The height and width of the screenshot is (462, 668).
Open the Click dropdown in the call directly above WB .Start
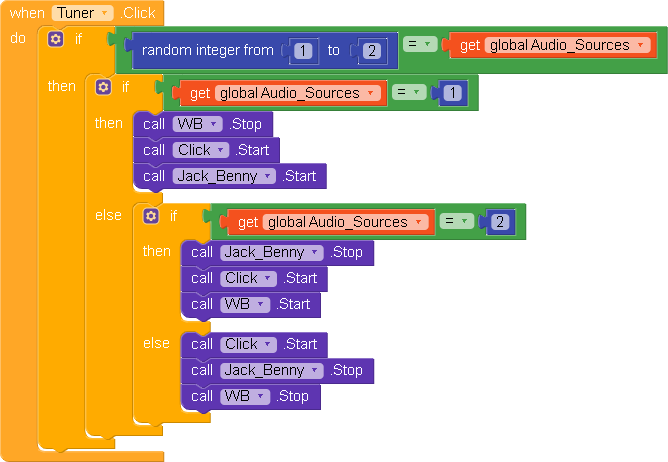248,278
